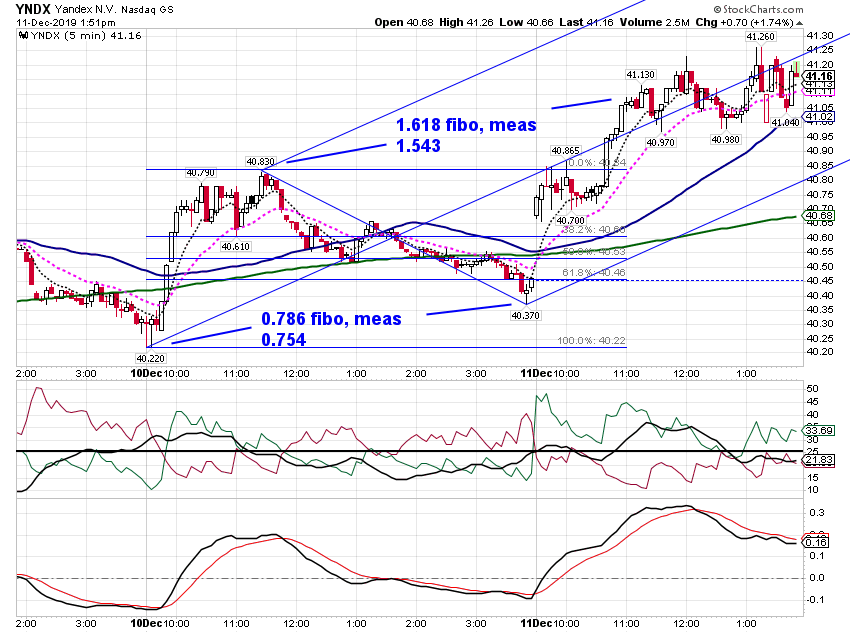This screenshot has height=633, width=850.
Task: Click the 40.370 swing low label
Action: [x=525, y=315]
